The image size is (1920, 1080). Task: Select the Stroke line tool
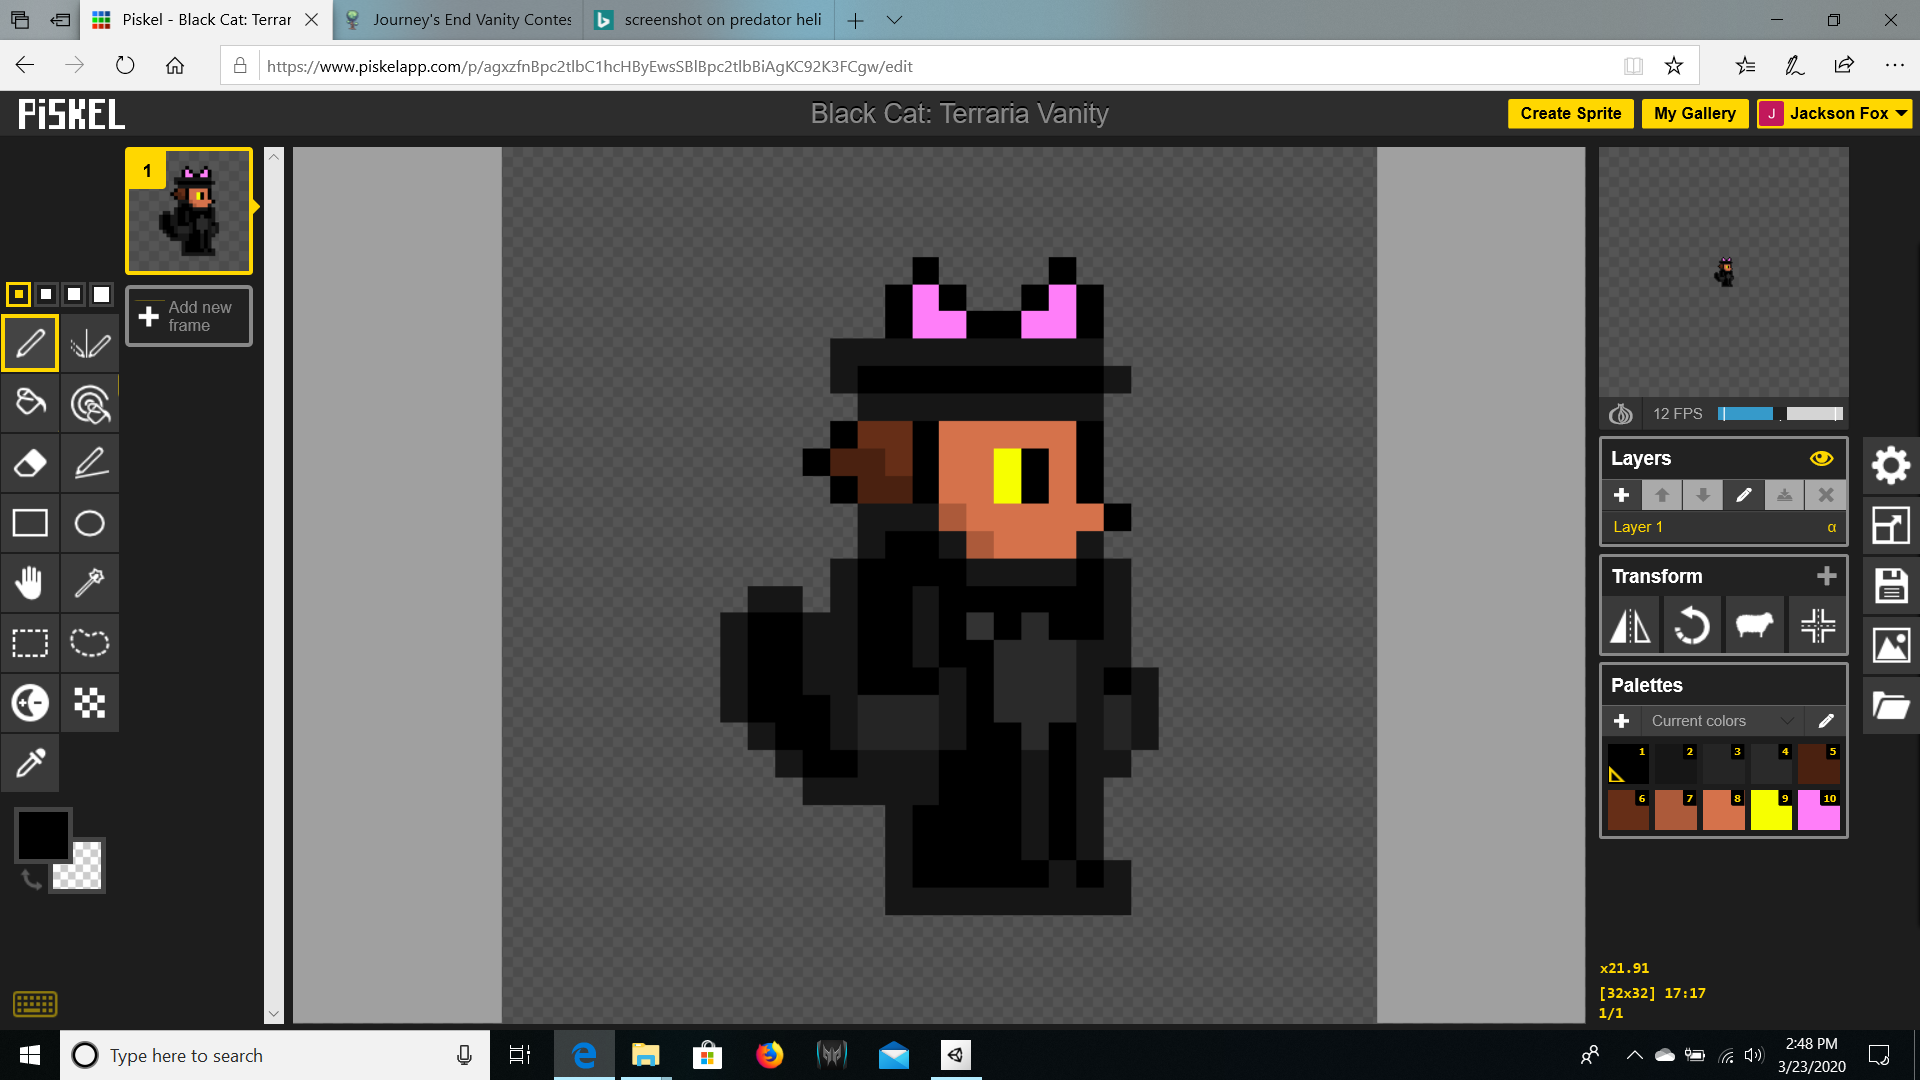90,464
